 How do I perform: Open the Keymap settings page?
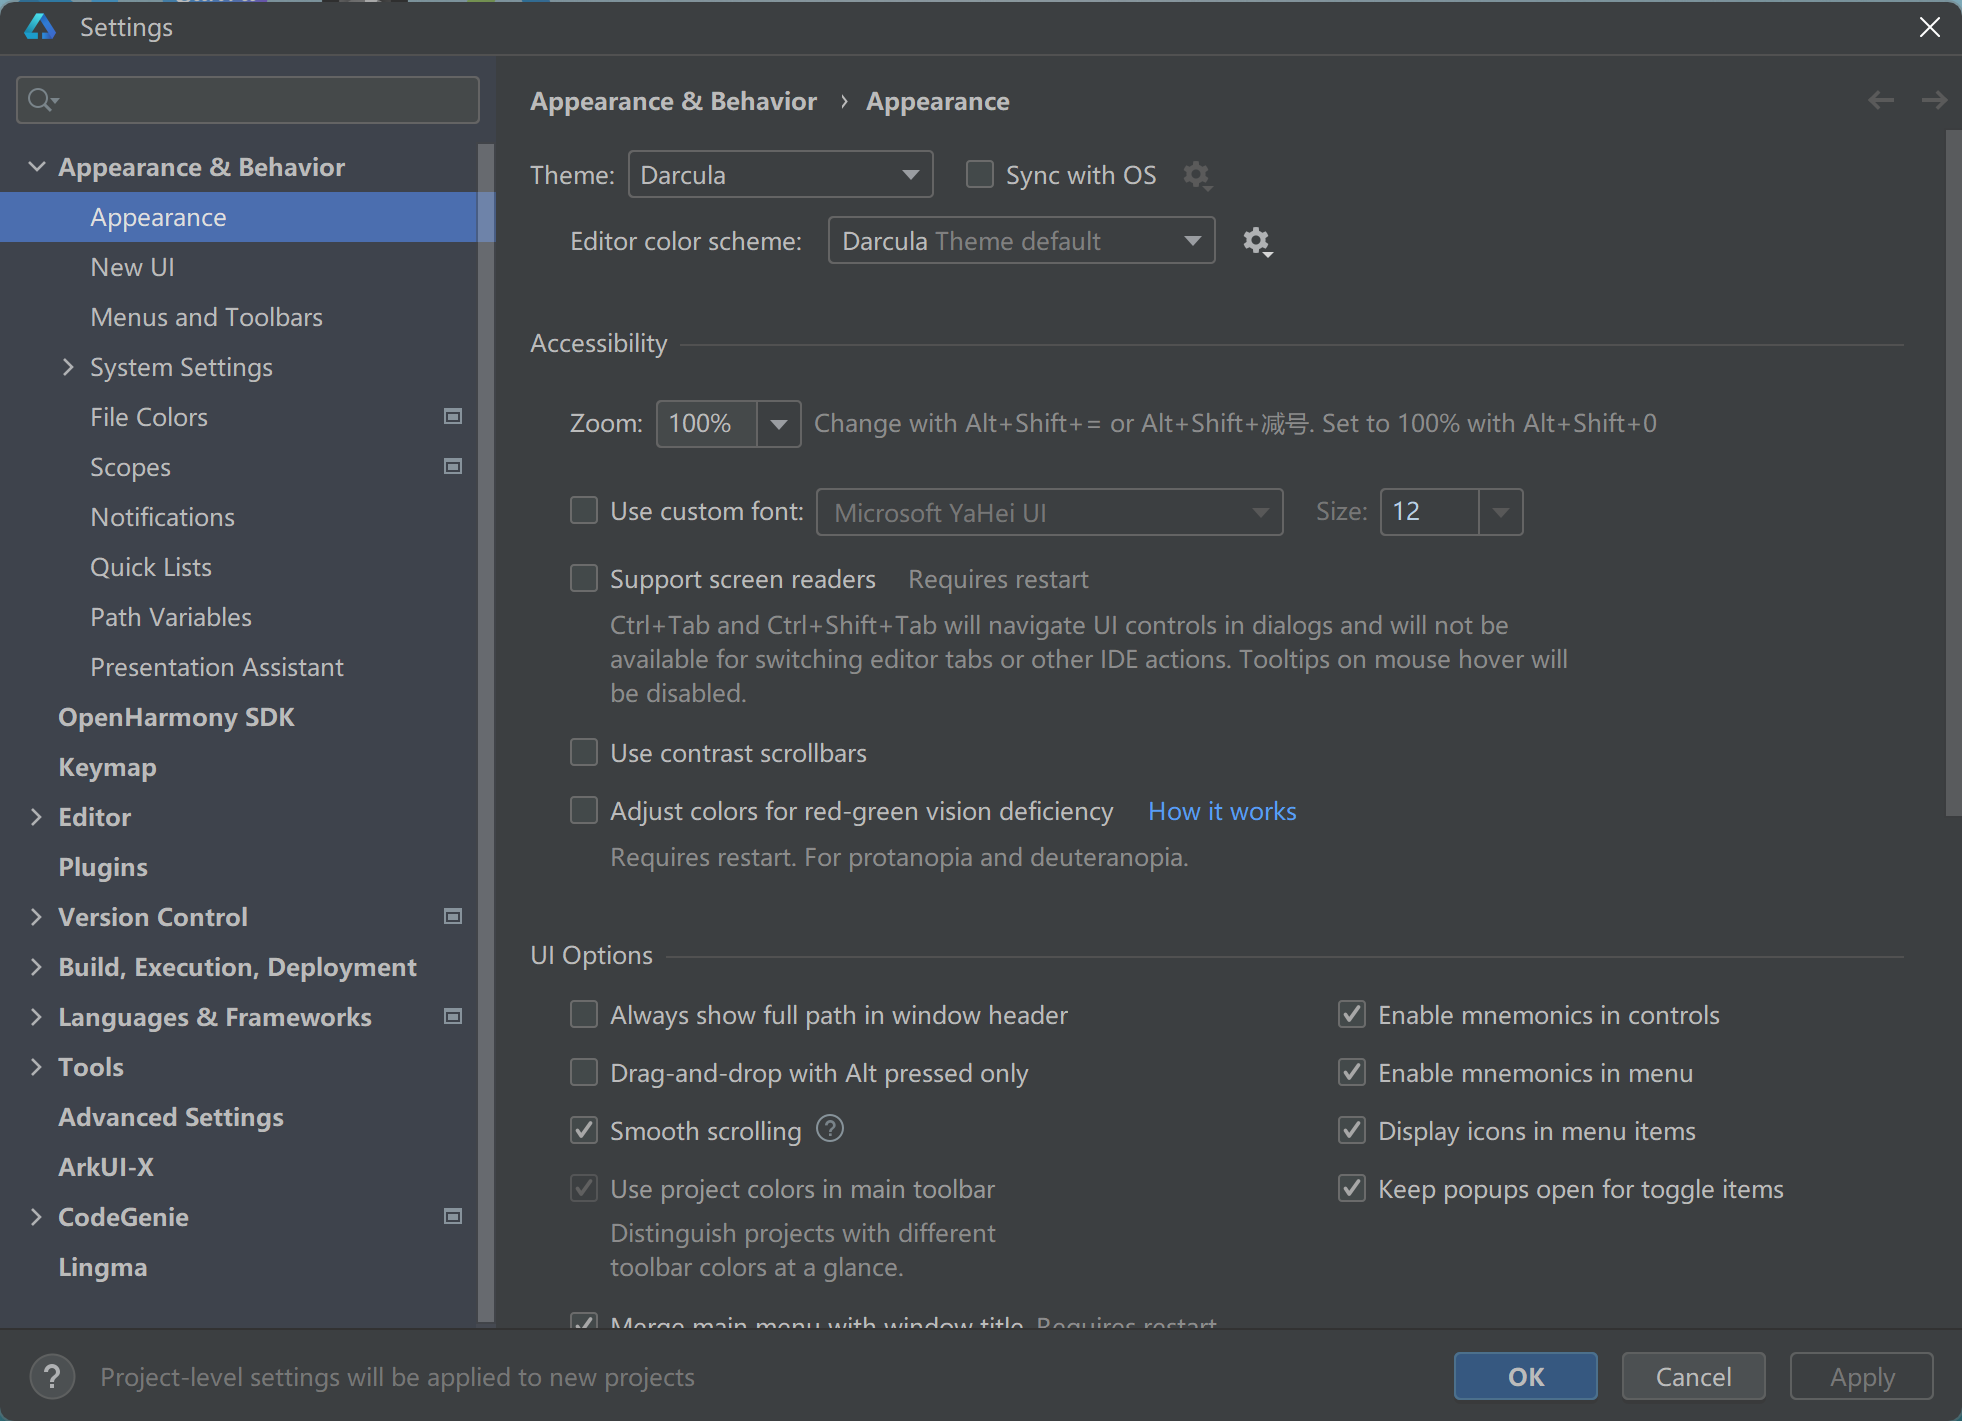[107, 767]
